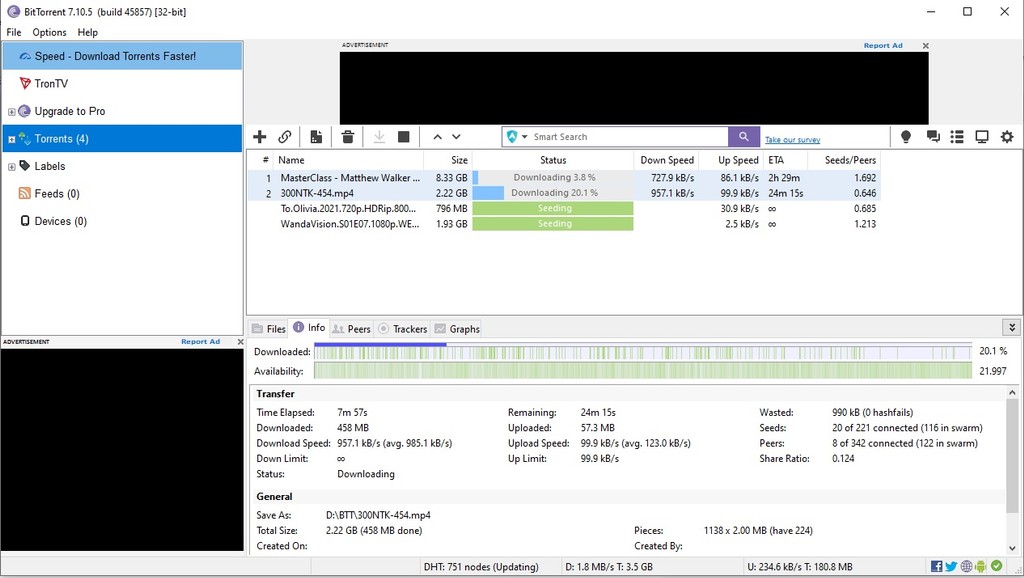The image size is (1024, 578).
Task: Click the purple search magnifier button
Action: [x=744, y=136]
